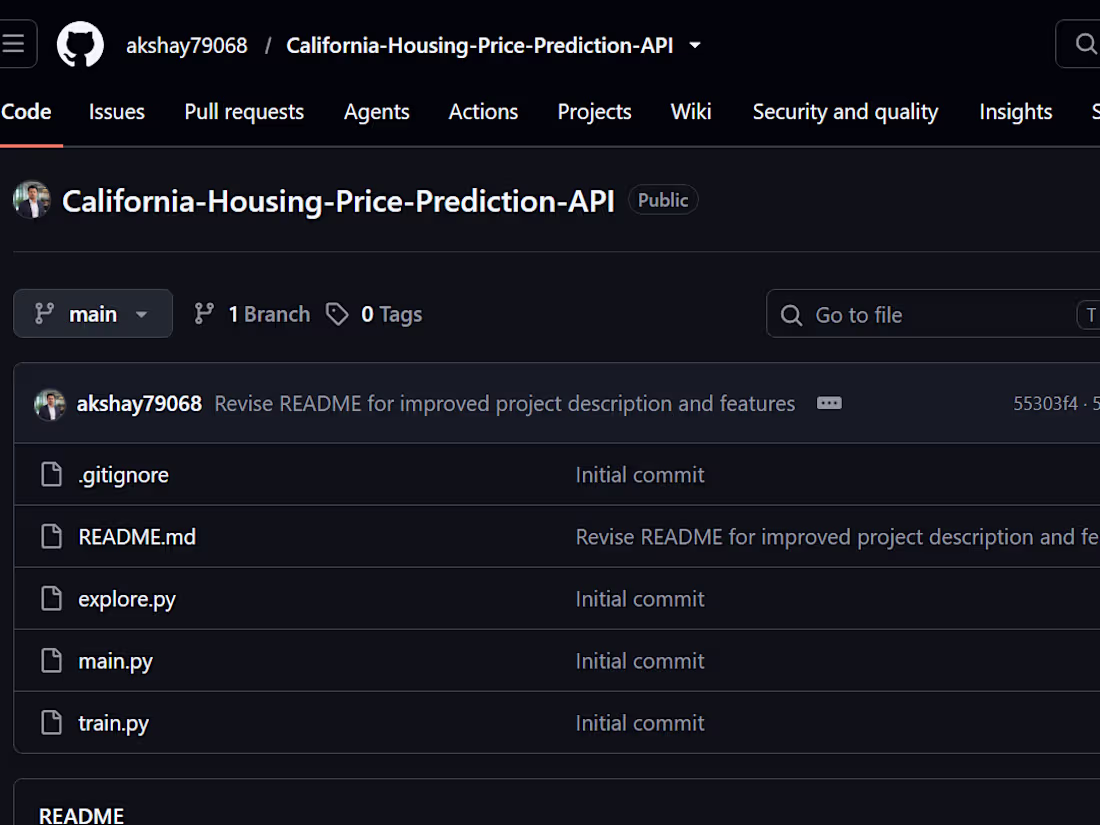Viewport: 1100px width, 825px height.
Task: Click the file icon beside .gitignore
Action: click(51, 474)
